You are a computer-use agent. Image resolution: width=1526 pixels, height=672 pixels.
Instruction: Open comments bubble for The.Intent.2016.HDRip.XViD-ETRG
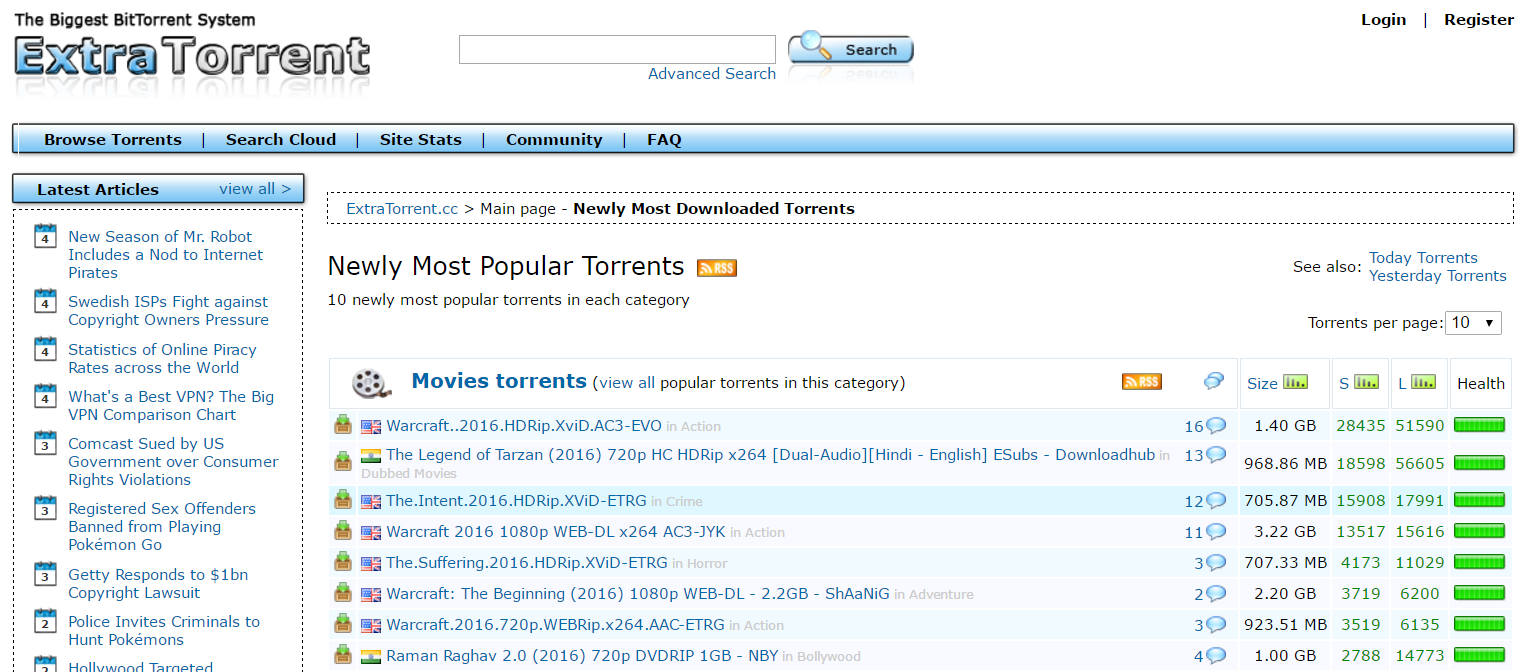(1216, 501)
